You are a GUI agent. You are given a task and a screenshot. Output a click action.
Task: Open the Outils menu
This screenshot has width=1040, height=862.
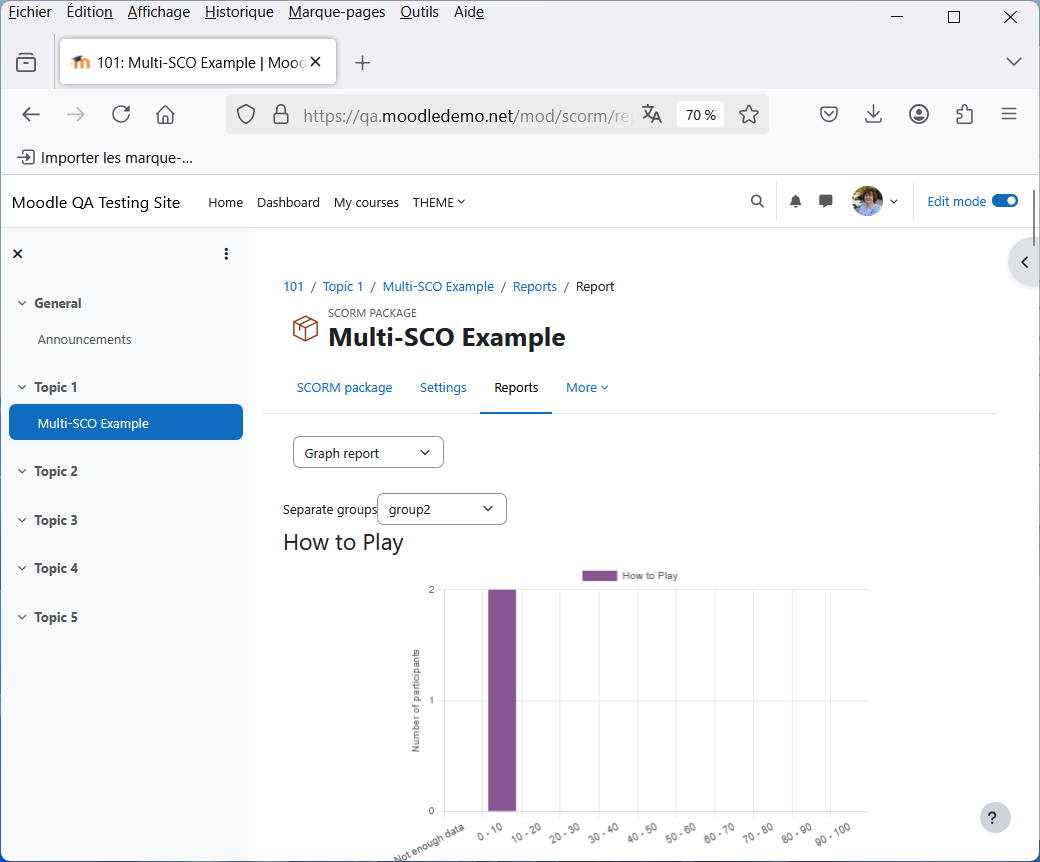tap(419, 12)
